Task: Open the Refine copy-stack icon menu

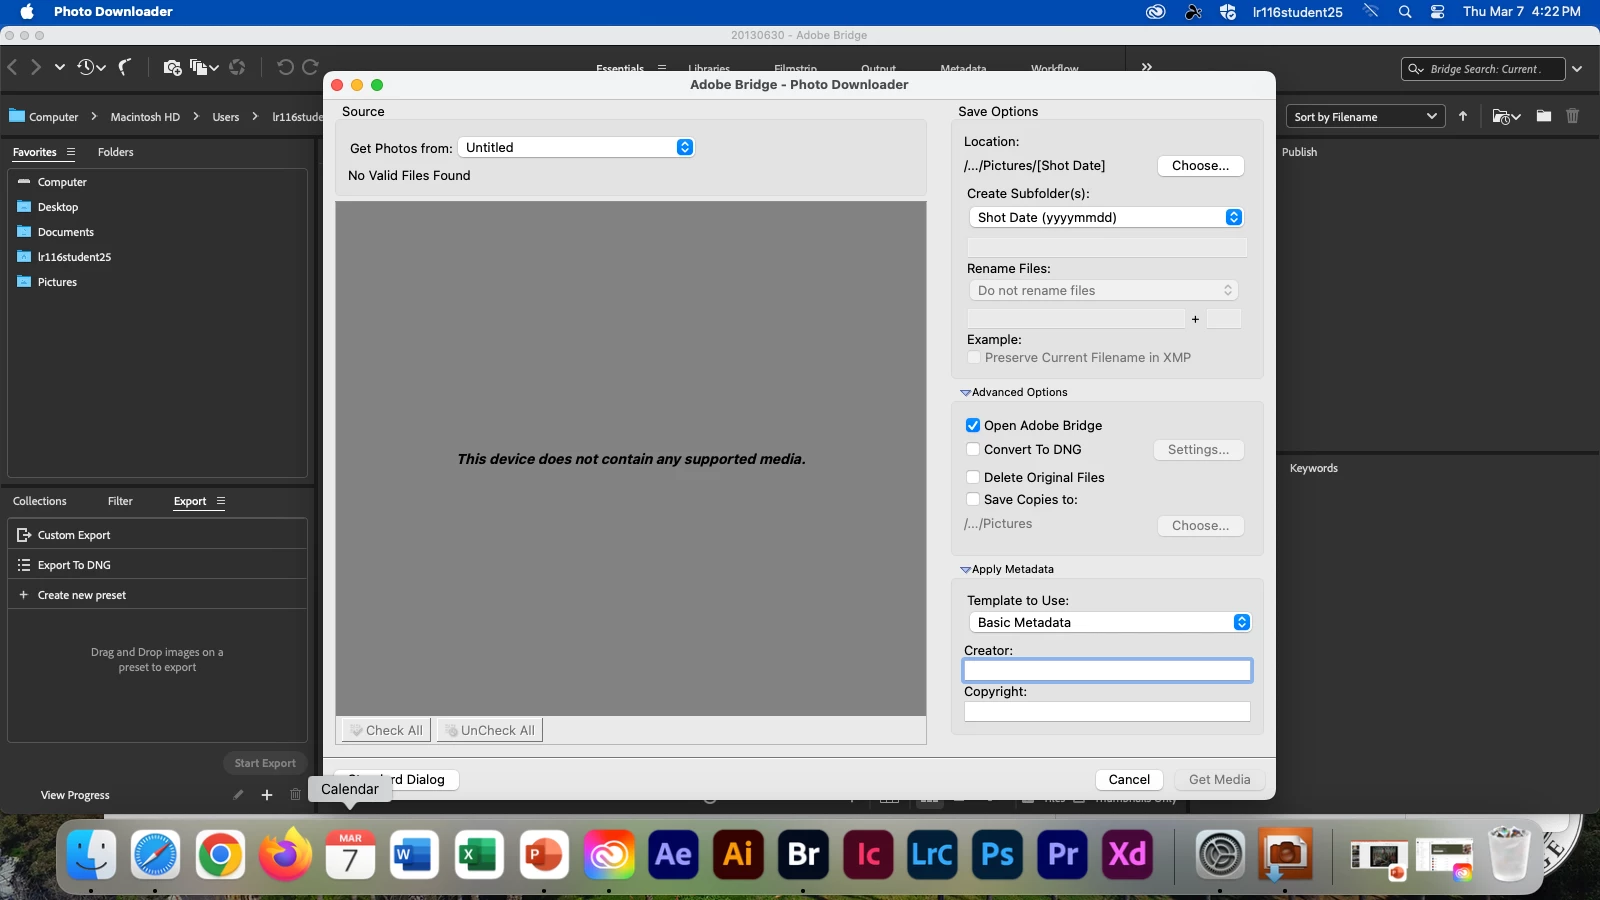Action: click(x=204, y=67)
